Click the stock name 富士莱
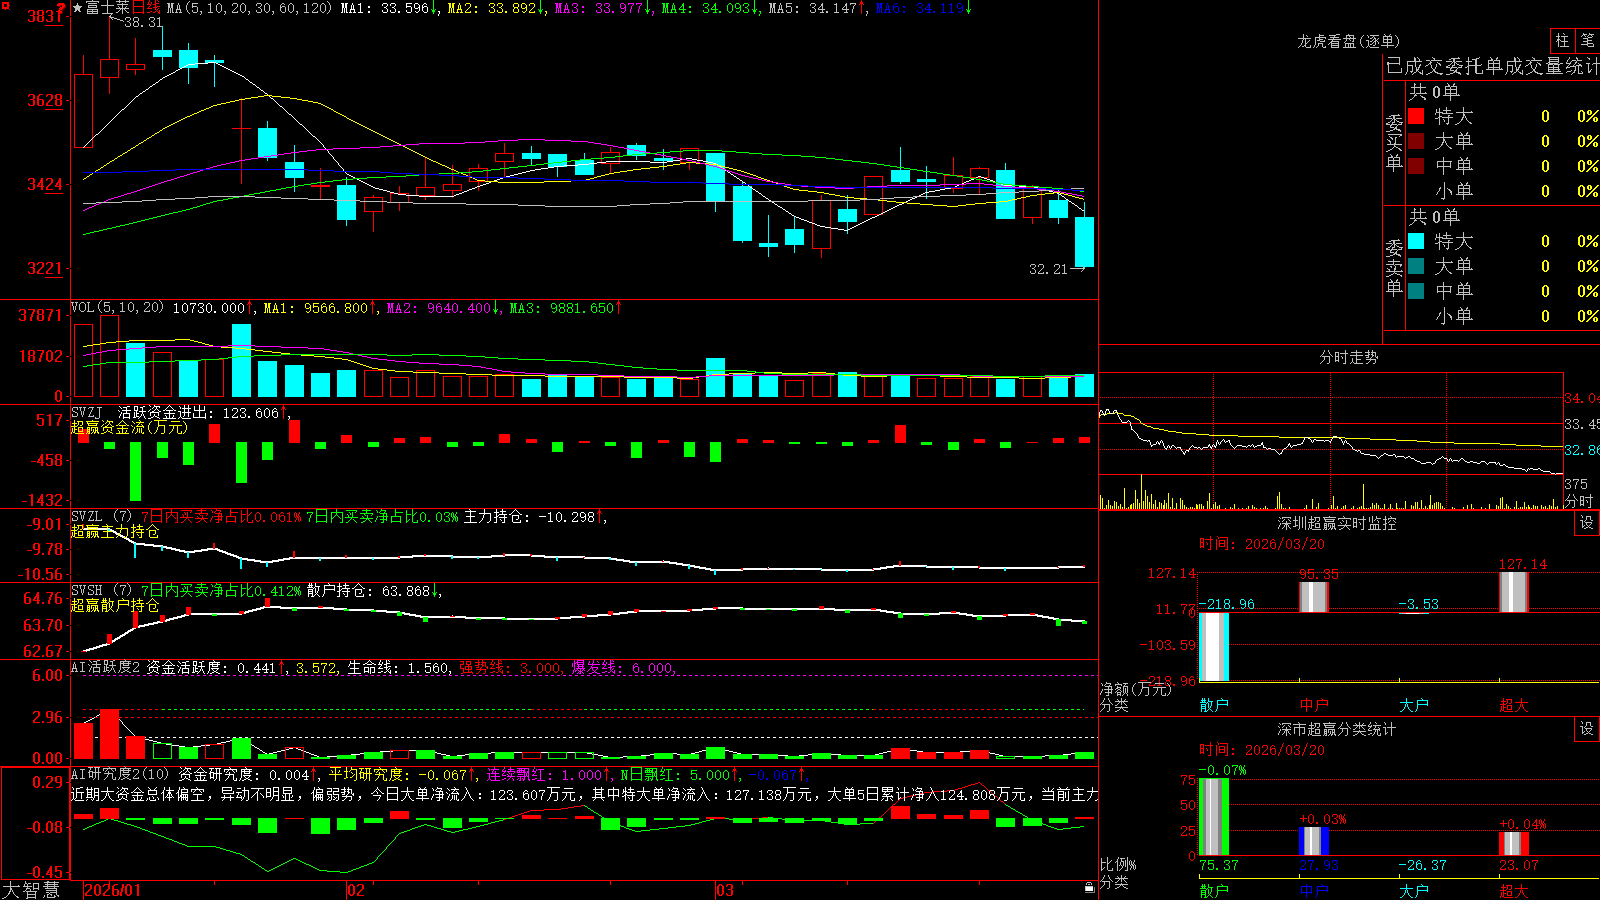Screen dimensions: 1600x900 [x=108, y=8]
